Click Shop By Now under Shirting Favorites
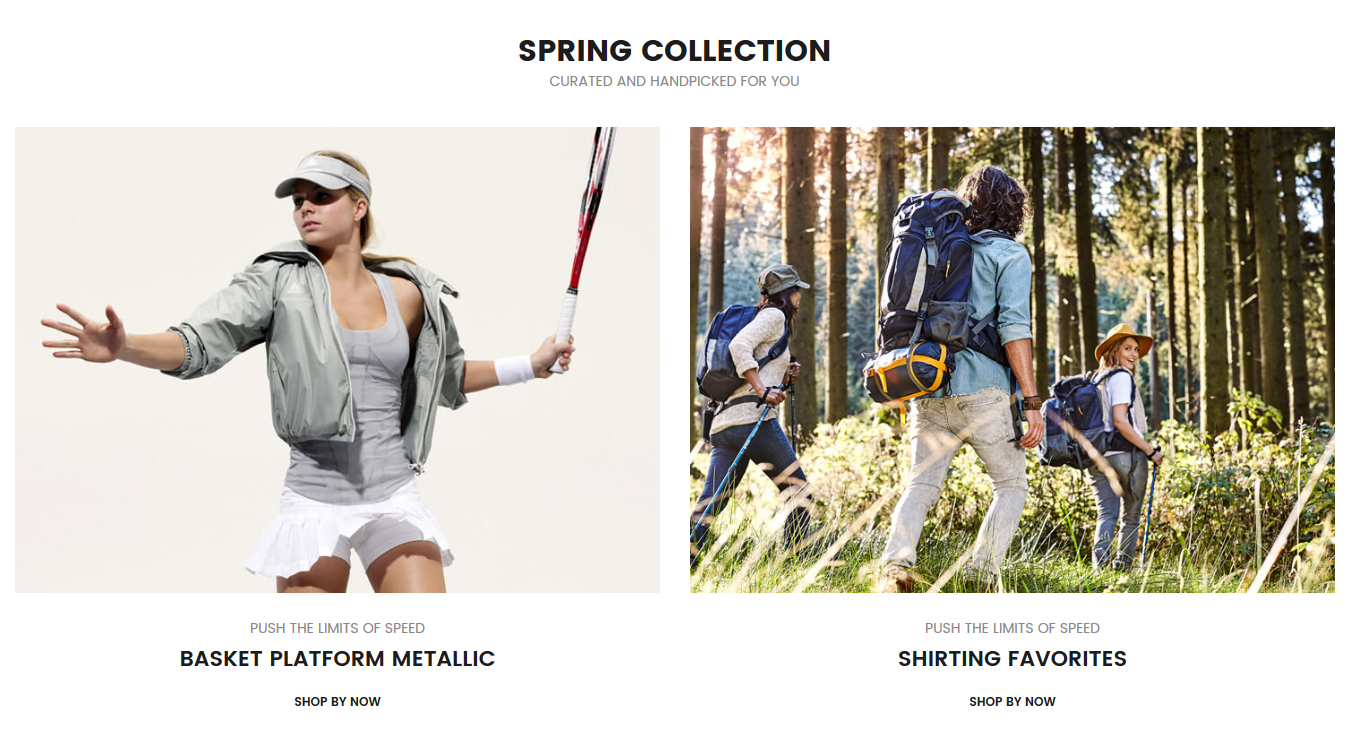1348x735 pixels. coord(1012,702)
